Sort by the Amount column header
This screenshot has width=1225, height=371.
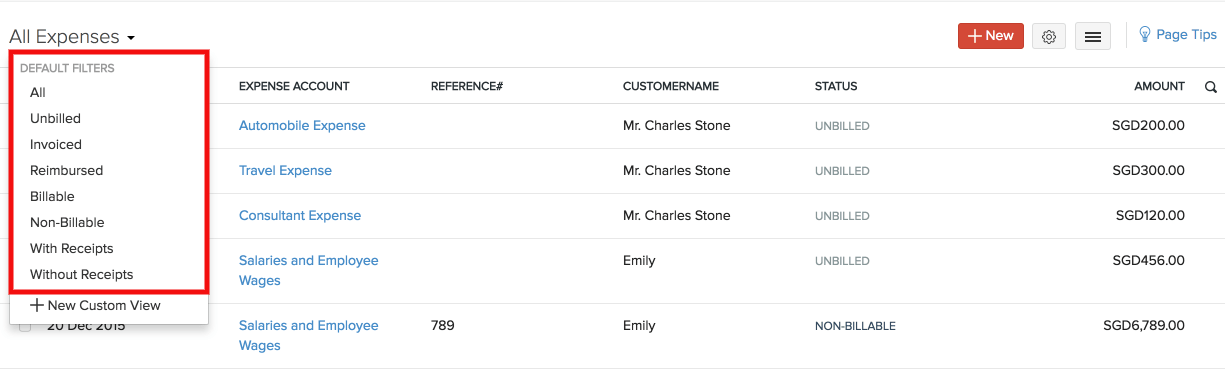click(1159, 86)
